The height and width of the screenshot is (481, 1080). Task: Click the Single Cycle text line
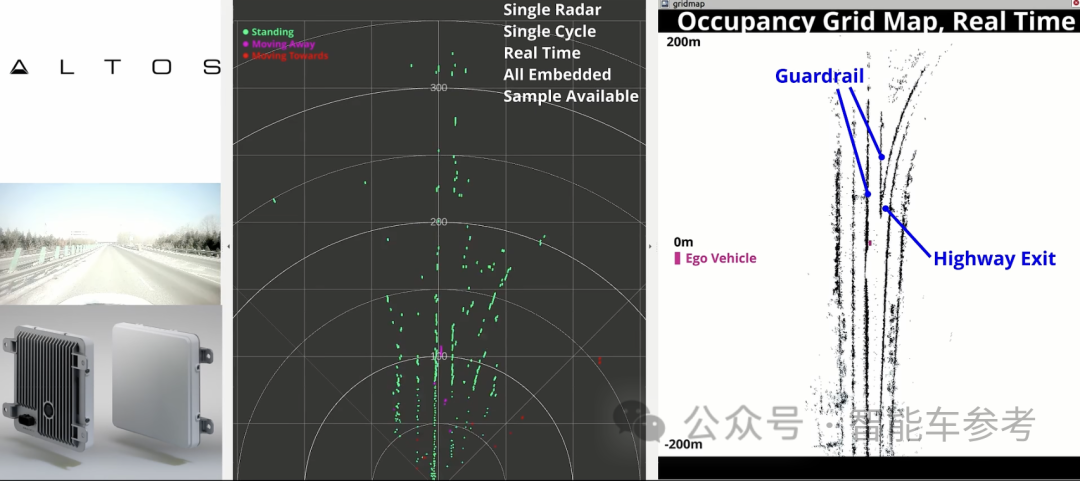550,32
